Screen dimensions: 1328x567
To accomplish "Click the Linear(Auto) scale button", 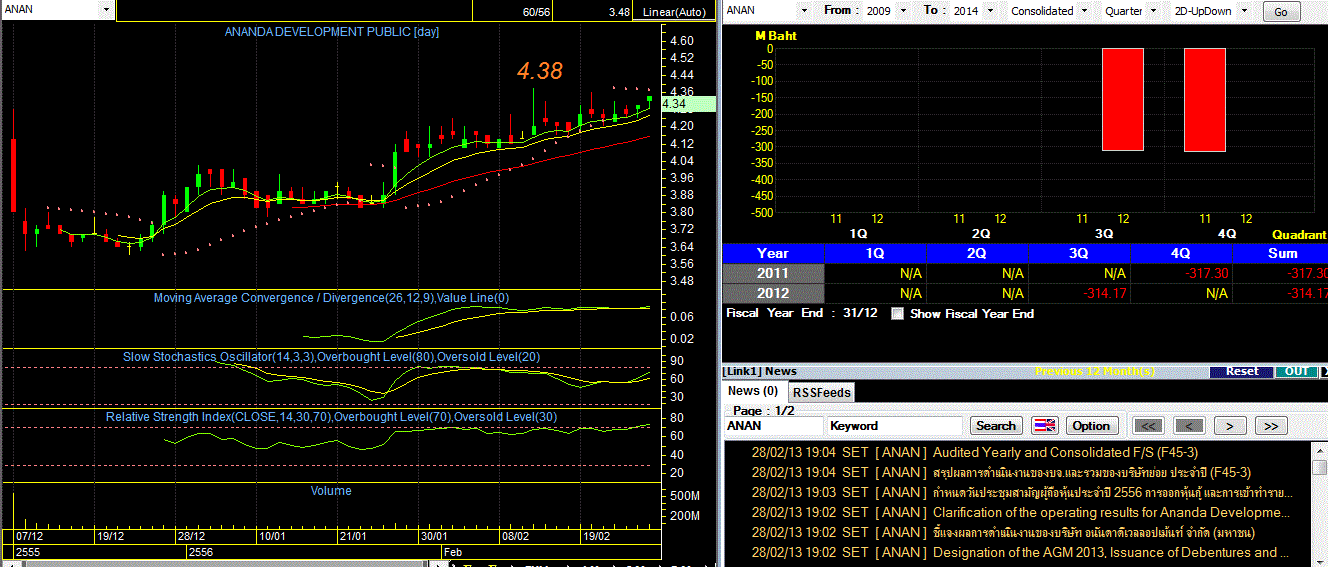I will point(674,12).
